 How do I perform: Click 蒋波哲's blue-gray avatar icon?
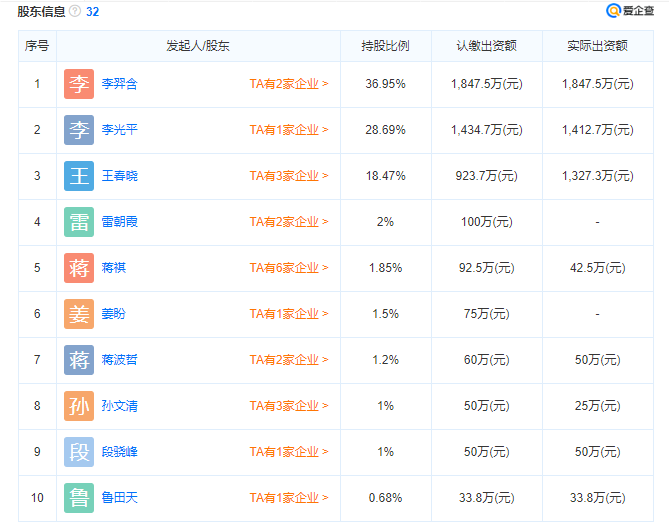click(79, 360)
